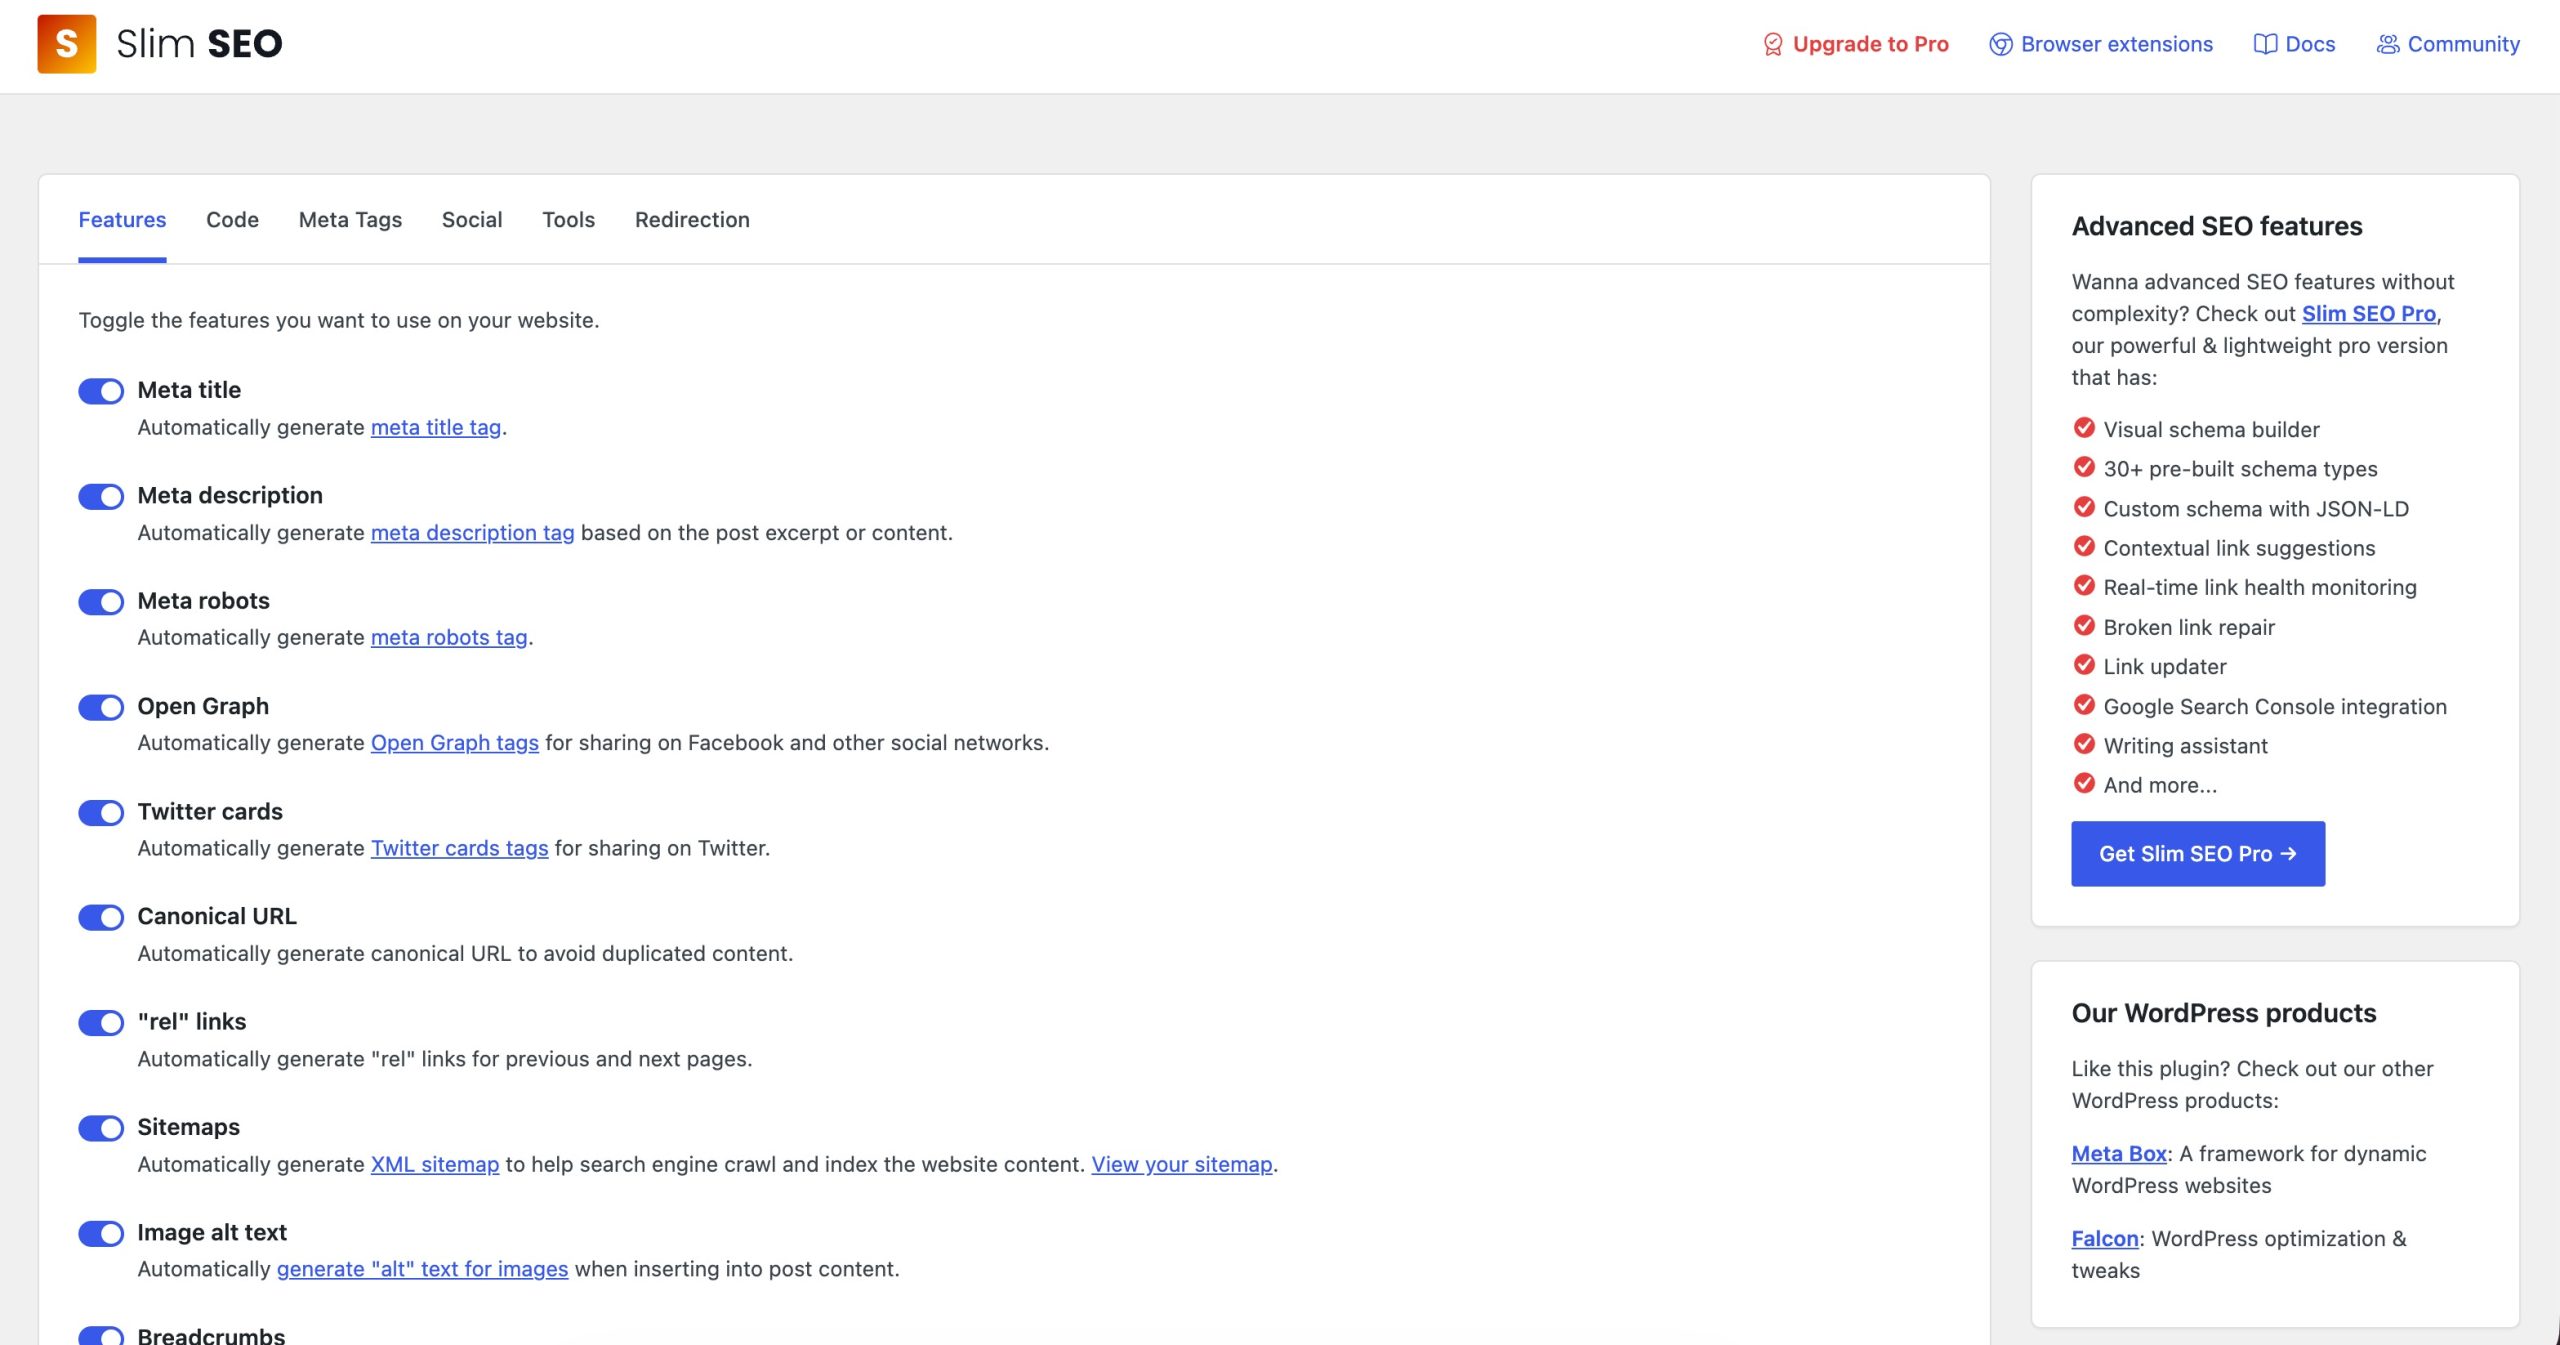The image size is (2560, 1345).
Task: Click checkmark beside Writing assistant
Action: [2084, 744]
